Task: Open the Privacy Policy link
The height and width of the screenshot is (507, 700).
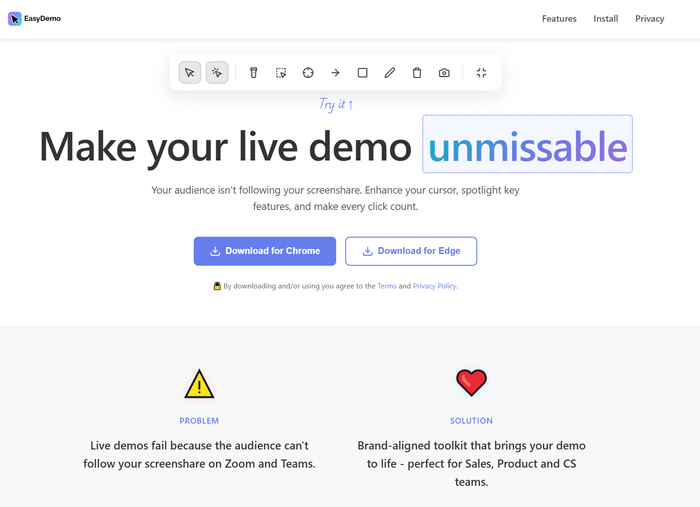Action: point(434,286)
